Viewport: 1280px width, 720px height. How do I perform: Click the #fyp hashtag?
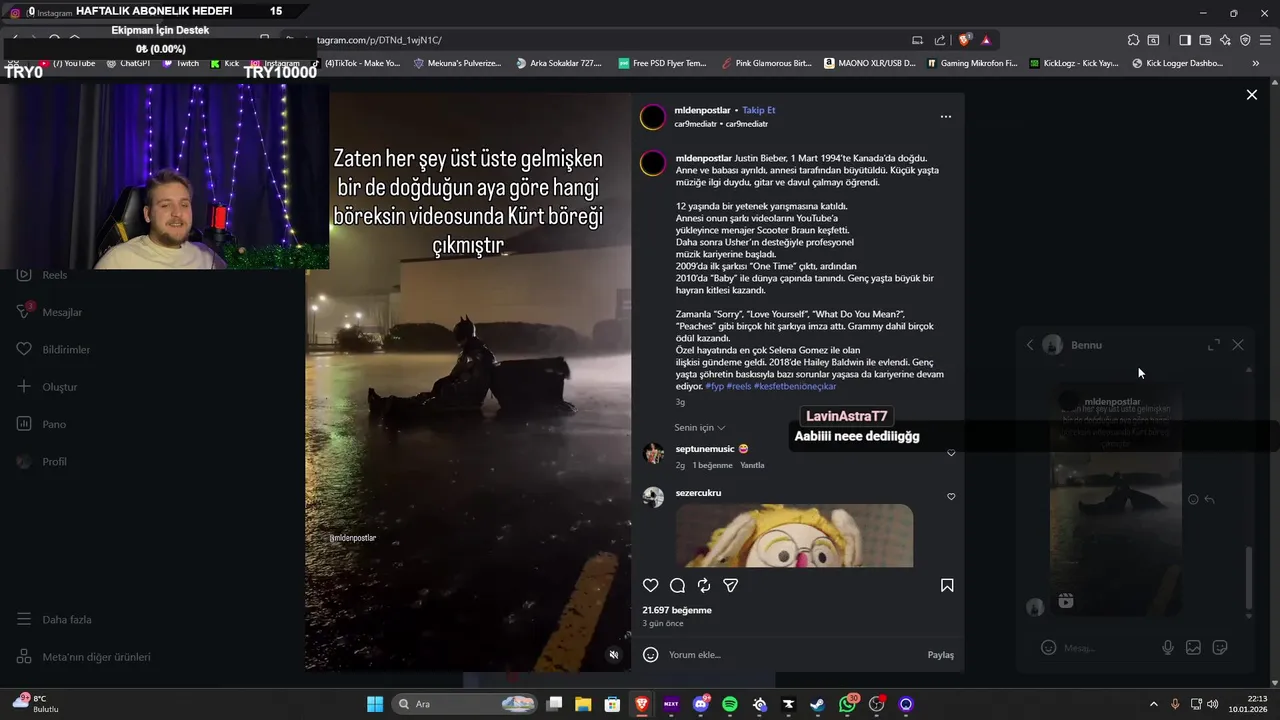click(714, 386)
